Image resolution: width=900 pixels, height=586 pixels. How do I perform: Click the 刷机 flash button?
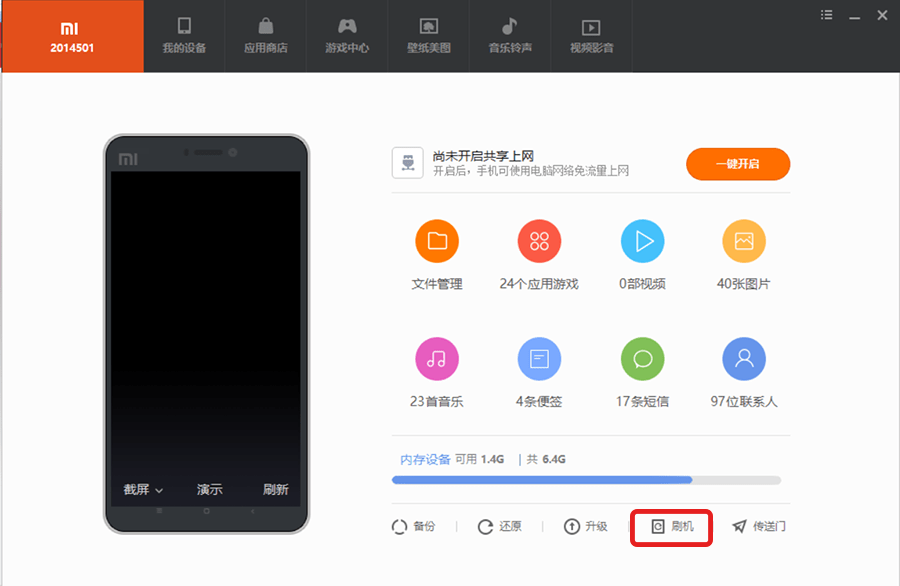pyautogui.click(x=672, y=526)
